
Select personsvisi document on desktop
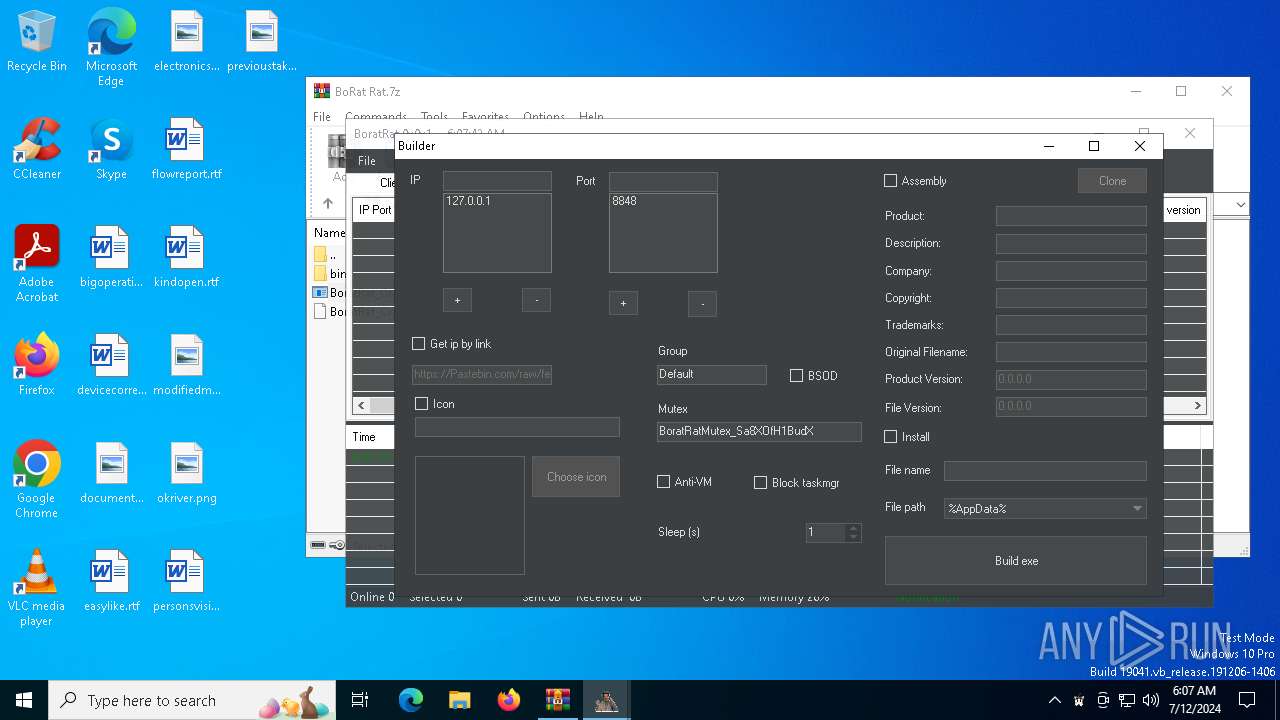186,581
